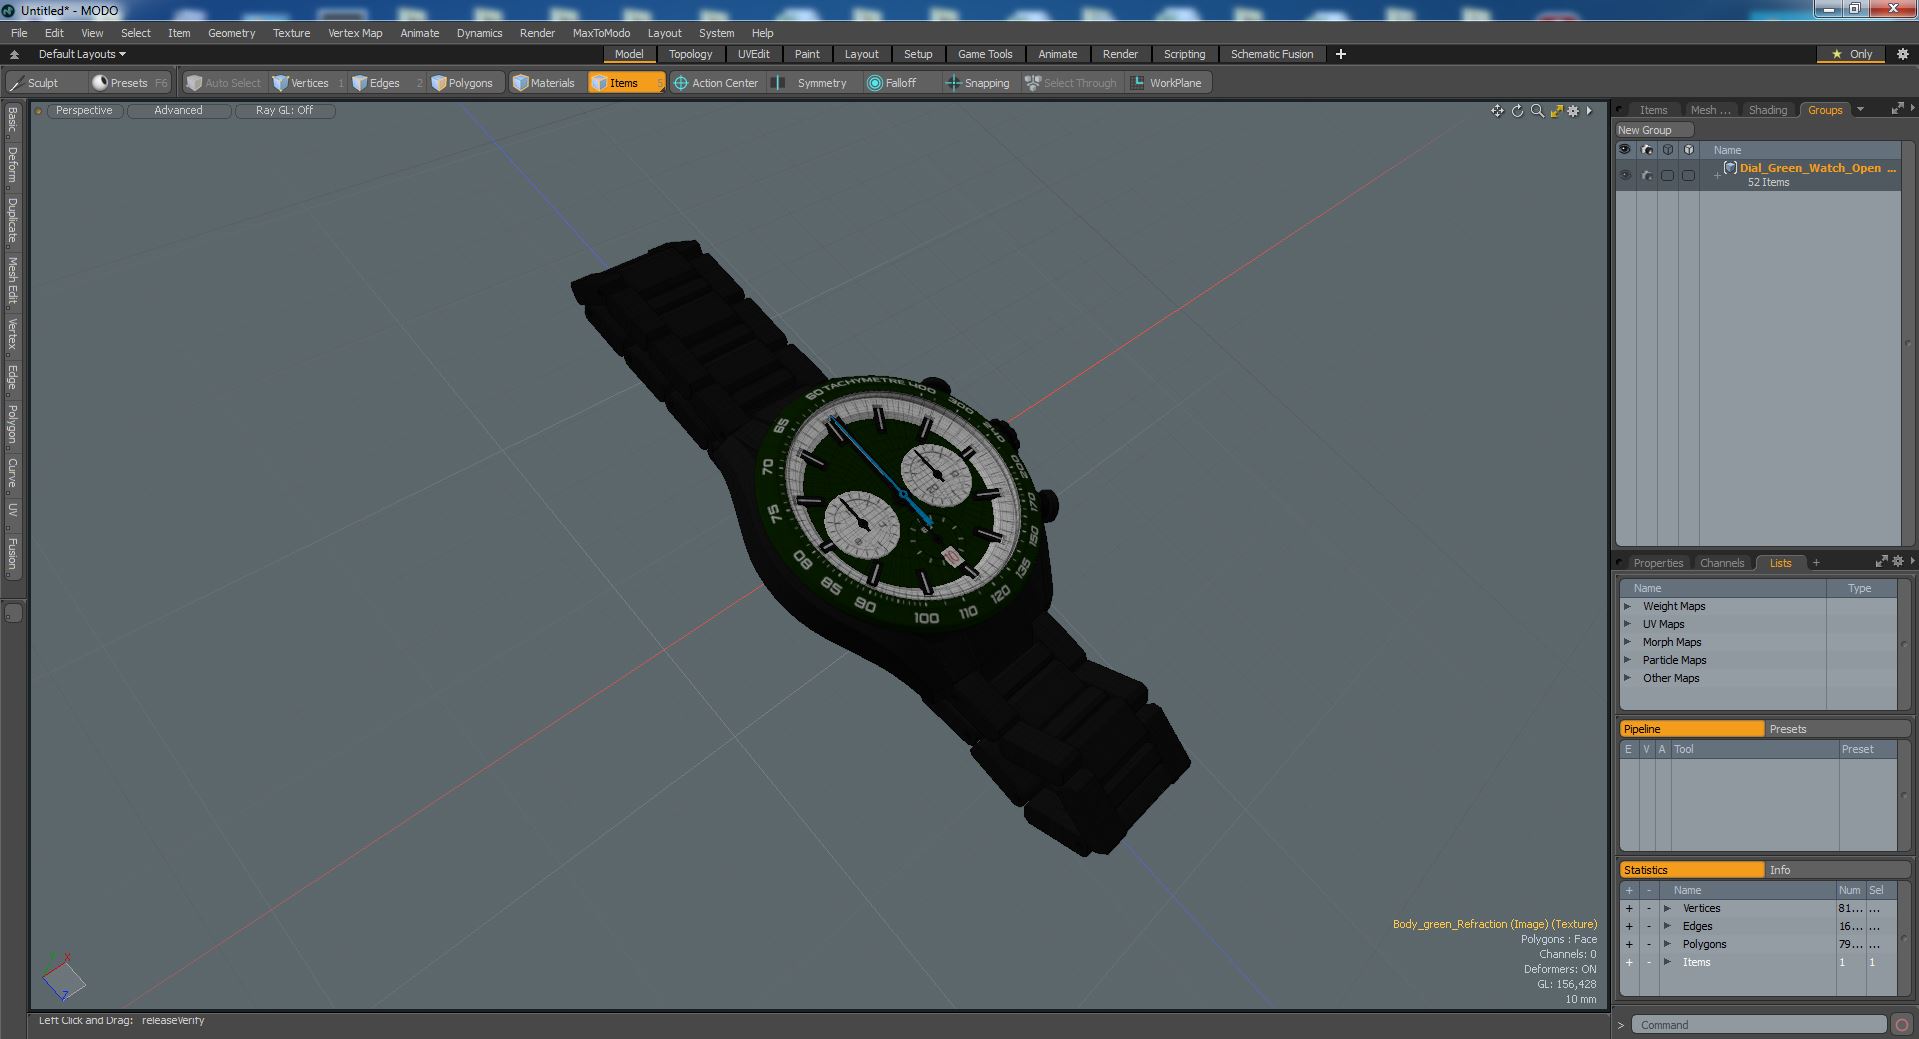Open the Presets browser
1919x1039 pixels.
(x=129, y=83)
